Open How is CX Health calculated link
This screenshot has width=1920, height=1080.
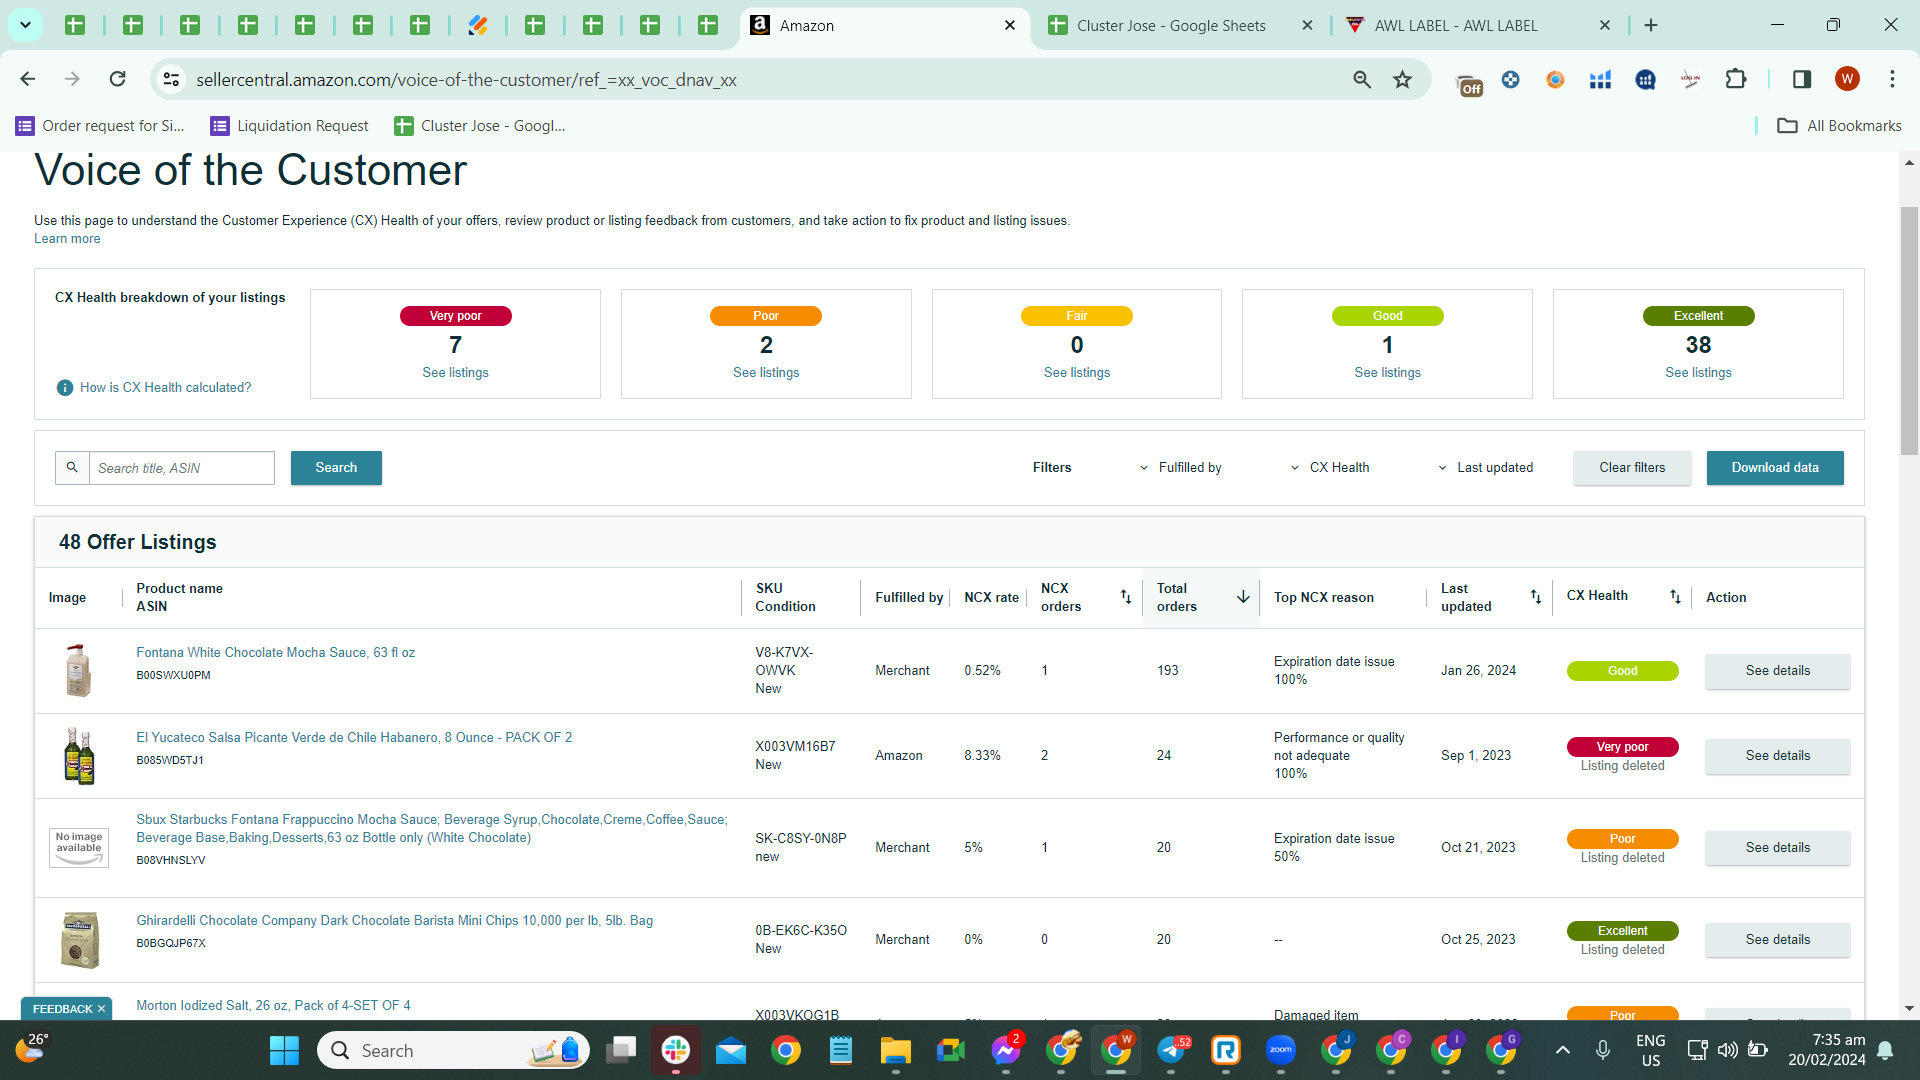(x=165, y=388)
